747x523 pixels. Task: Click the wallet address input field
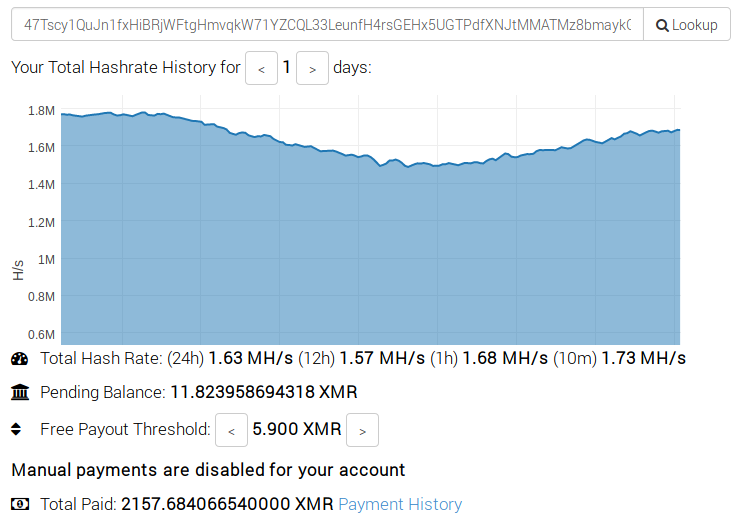click(326, 25)
